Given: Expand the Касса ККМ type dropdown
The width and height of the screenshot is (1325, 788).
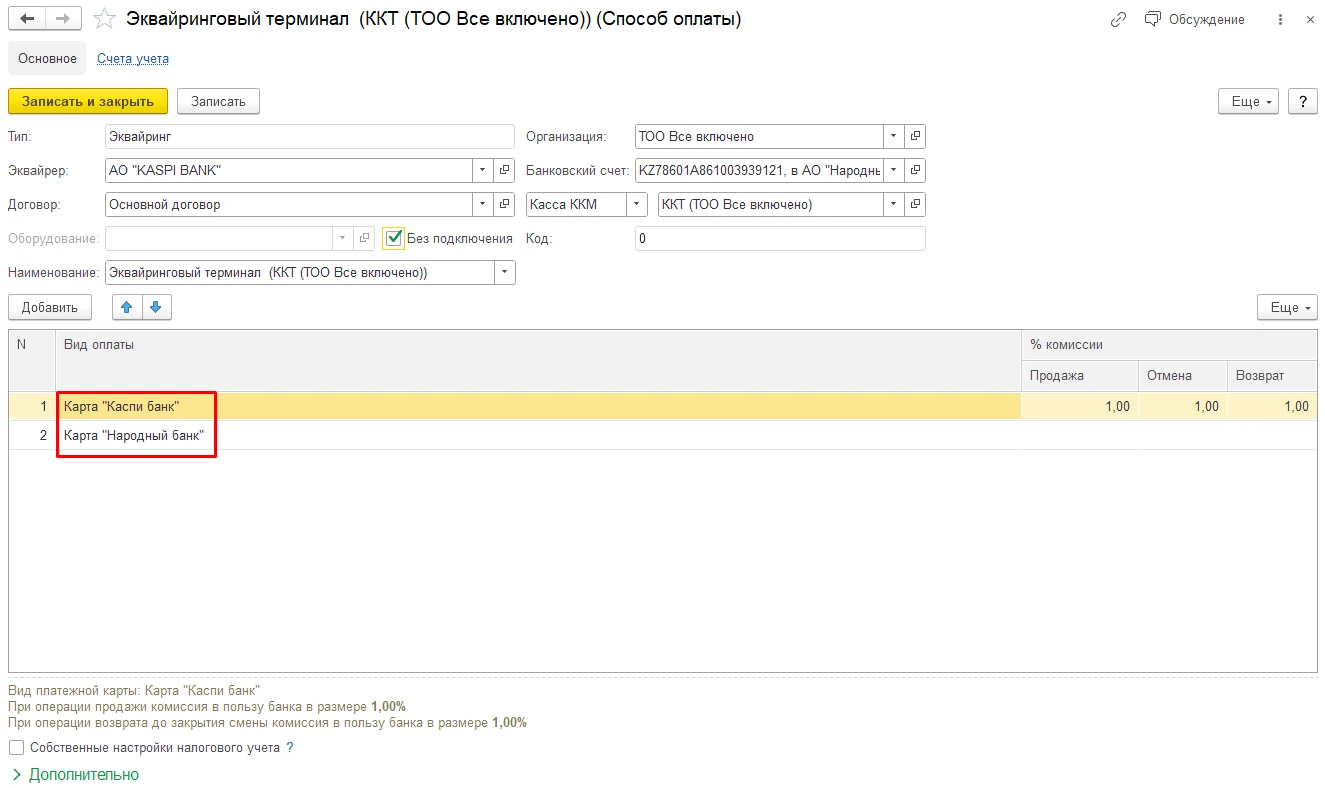Looking at the screenshot, I should coord(637,205).
